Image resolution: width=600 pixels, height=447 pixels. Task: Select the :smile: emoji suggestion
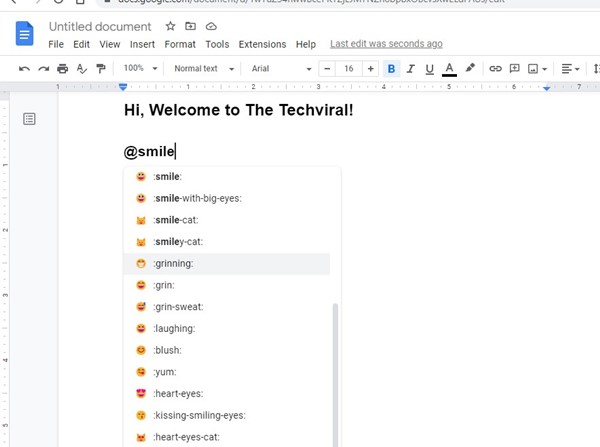coord(227,177)
